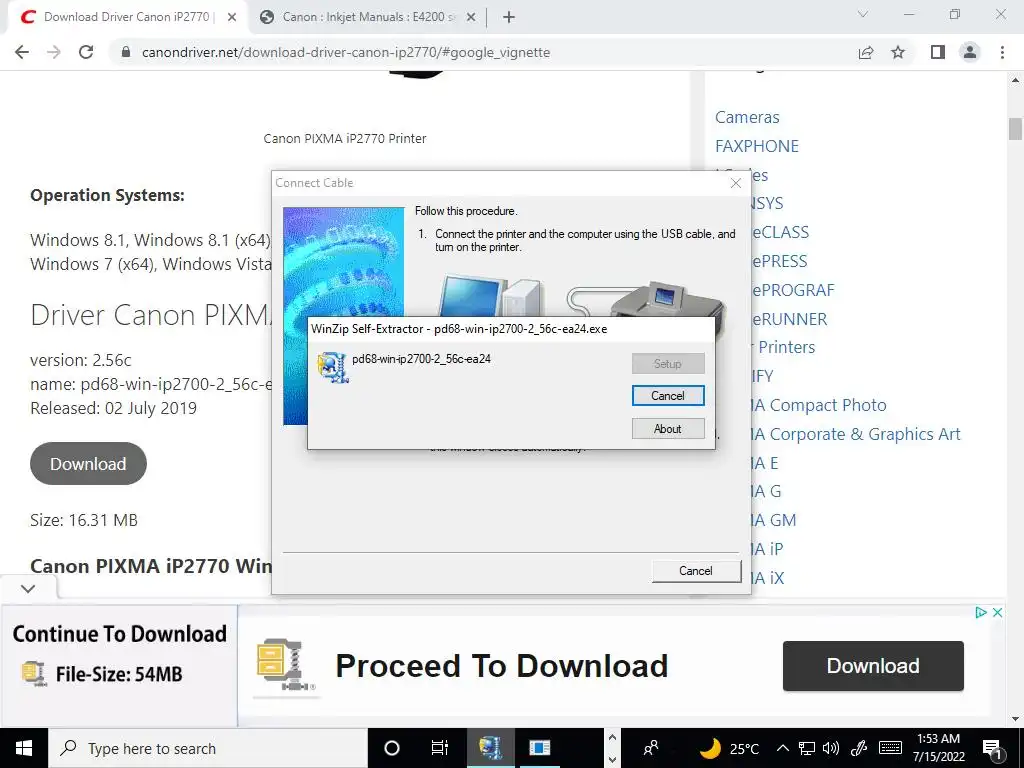Collapse the bottom ad with chevron

[x=28, y=588]
